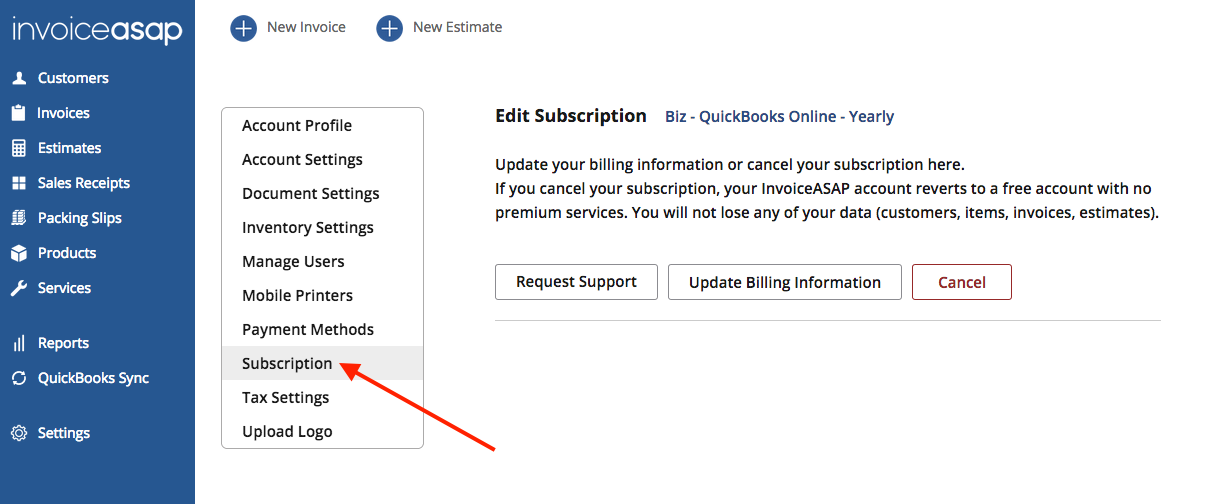This screenshot has height=504, width=1227.
Task: Click the QuickBooks Sync refresh icon
Action: click(19, 378)
